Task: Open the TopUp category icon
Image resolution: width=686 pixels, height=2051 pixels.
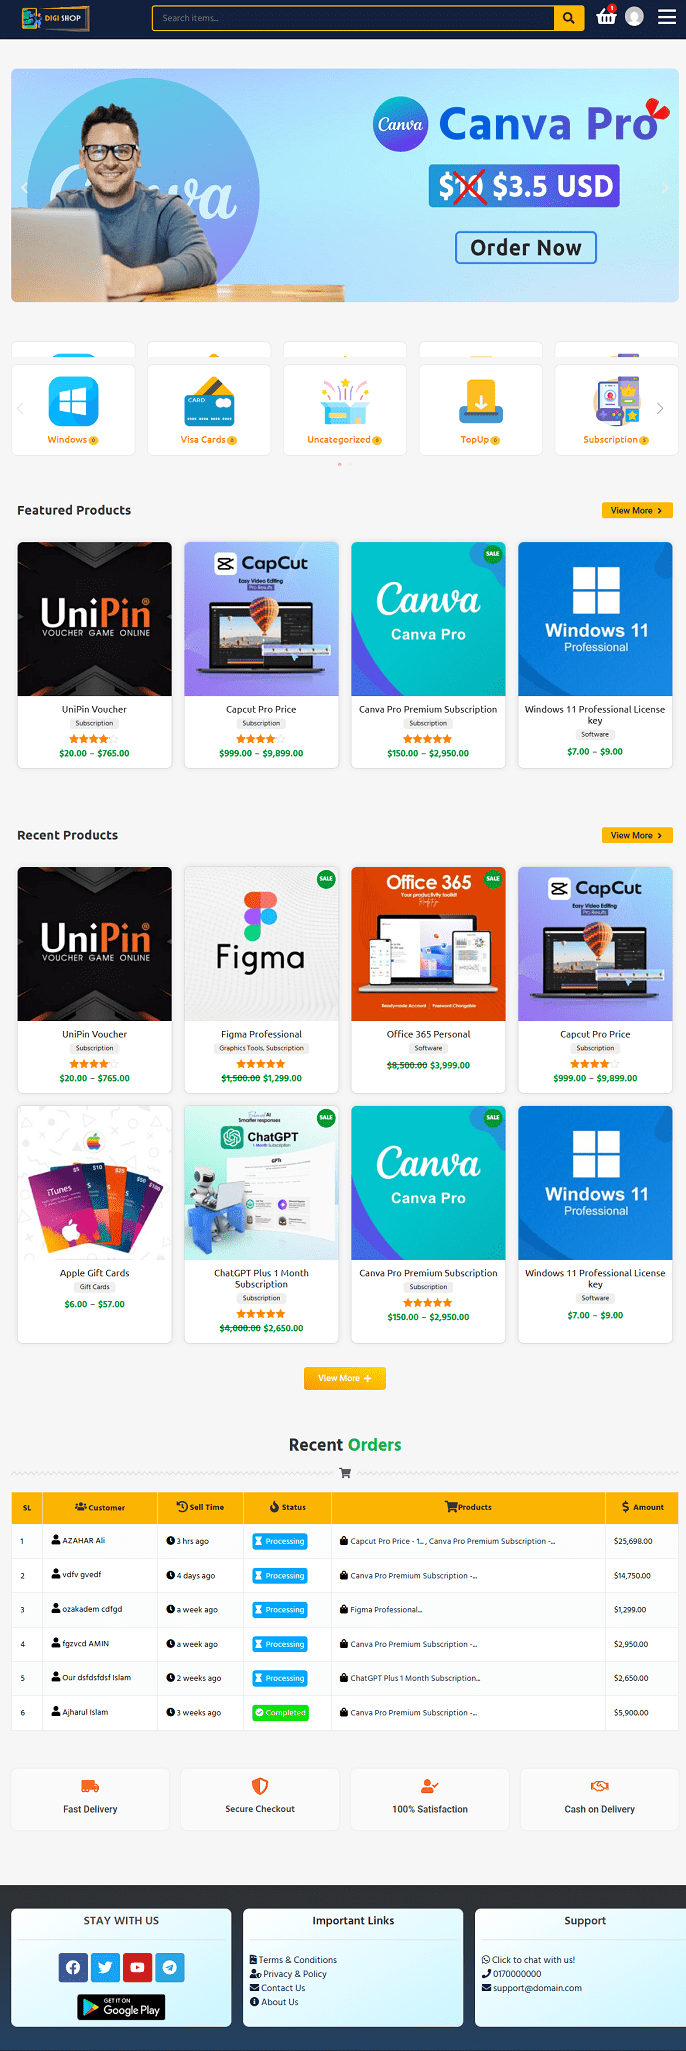Action: coord(481,401)
